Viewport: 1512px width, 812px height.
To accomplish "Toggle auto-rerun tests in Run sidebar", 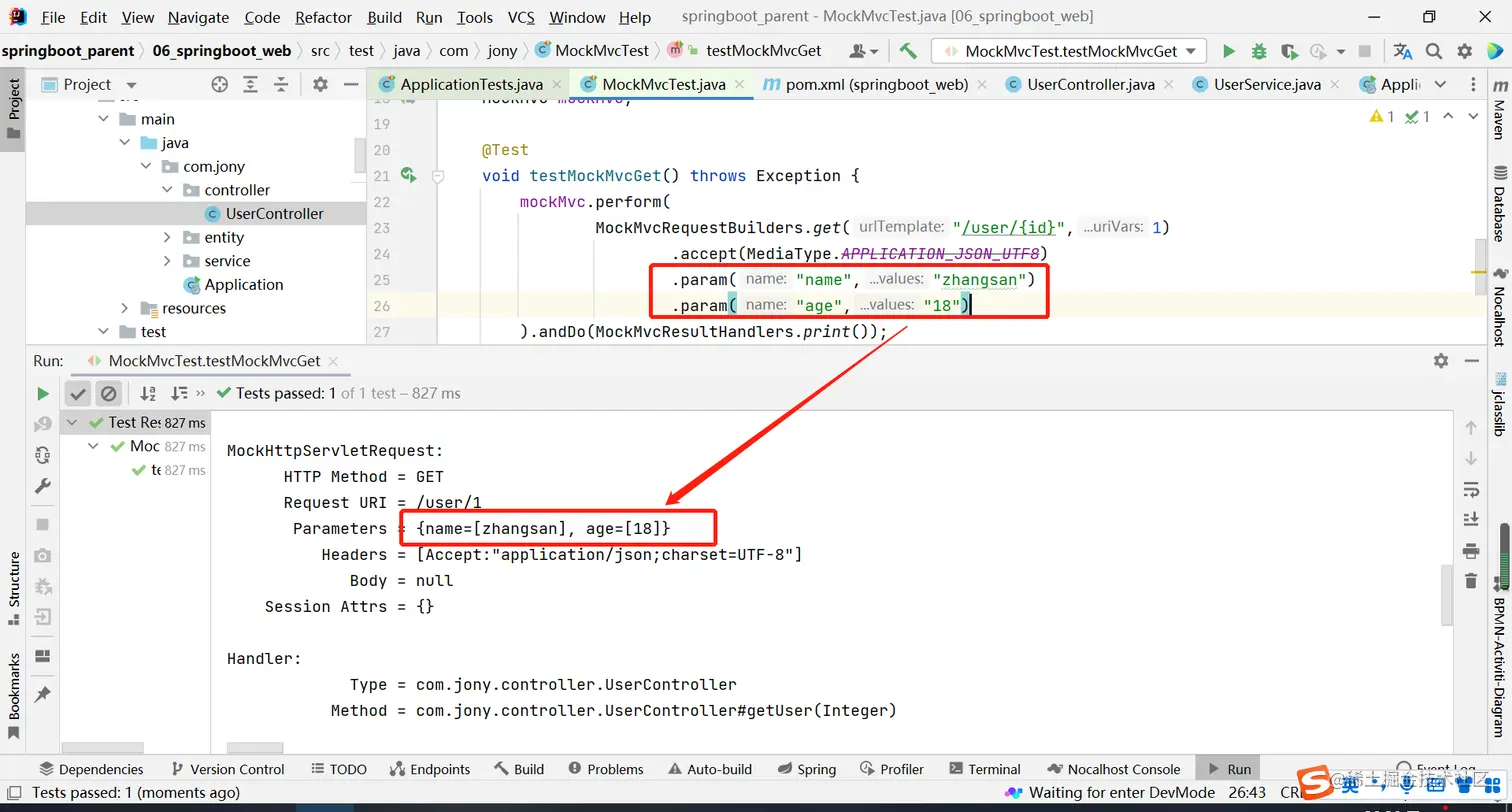I will pos(42,455).
